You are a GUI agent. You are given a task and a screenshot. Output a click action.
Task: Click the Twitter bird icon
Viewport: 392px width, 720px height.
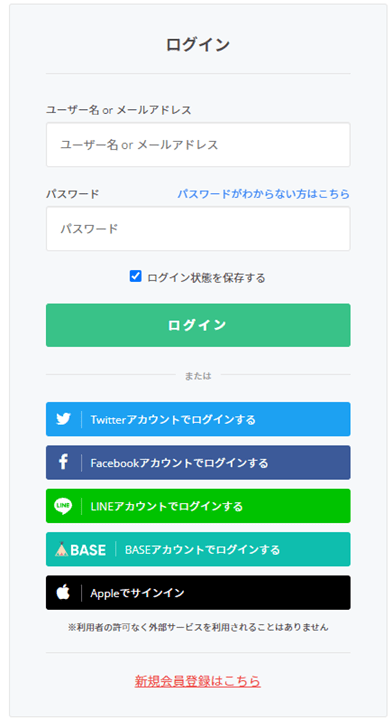click(63, 419)
